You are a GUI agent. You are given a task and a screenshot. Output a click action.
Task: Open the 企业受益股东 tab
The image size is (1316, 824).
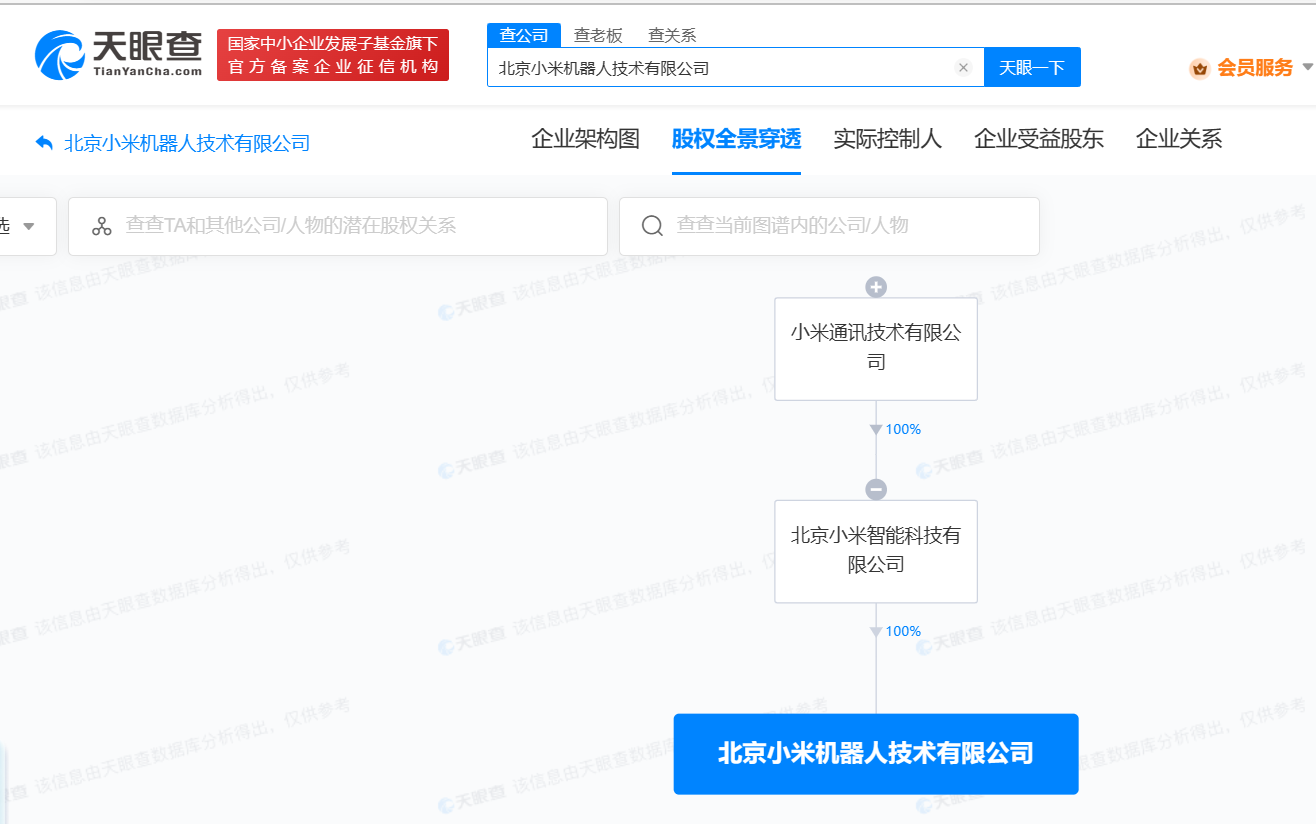coord(1039,139)
